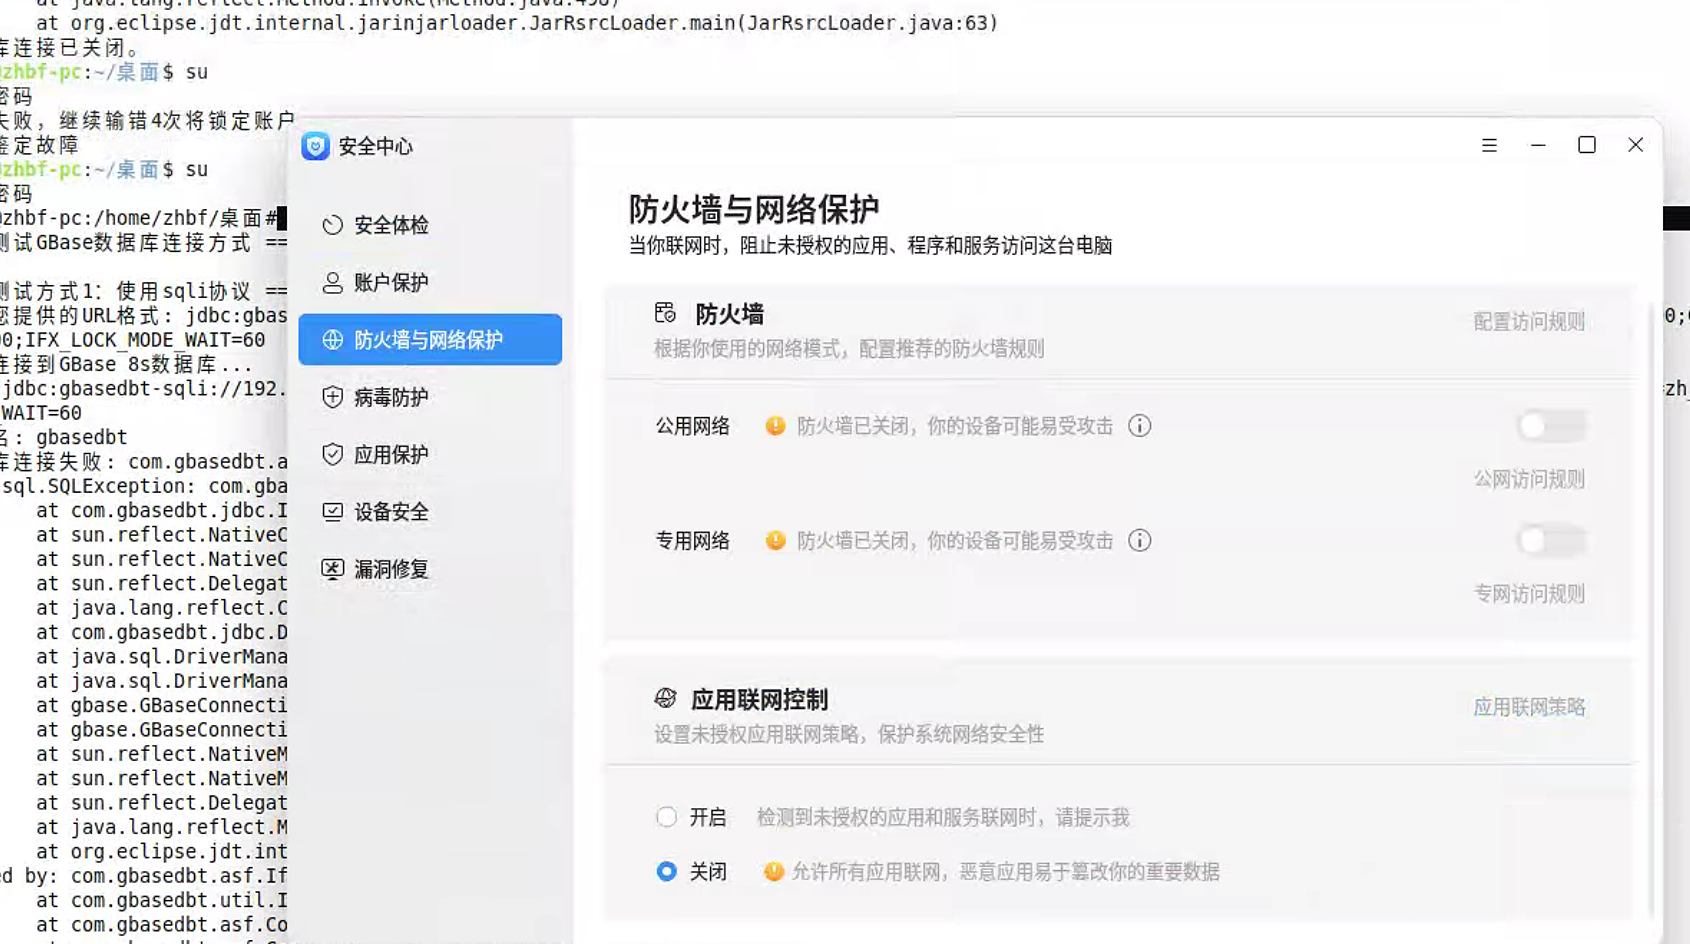Image resolution: width=1690 pixels, height=944 pixels.
Task: Click terminal line 'at gbase.GBaseConnecti' first occurrence
Action: (162, 705)
